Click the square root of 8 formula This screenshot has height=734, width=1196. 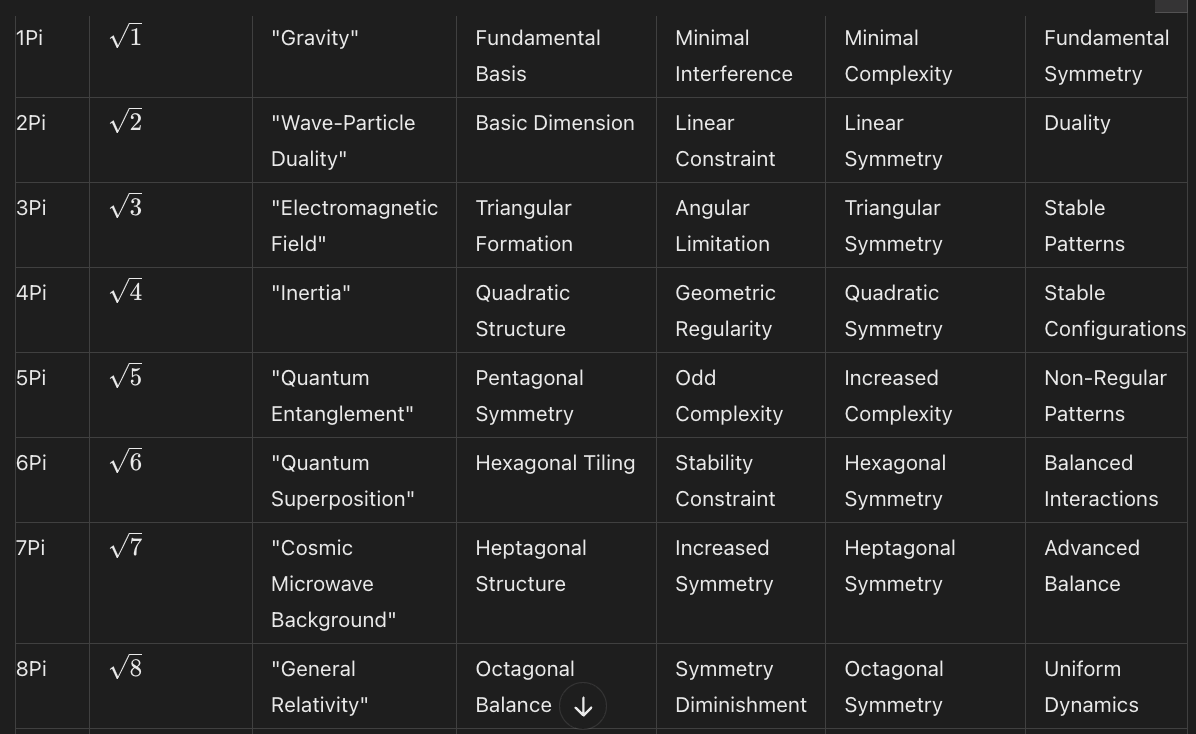(x=126, y=668)
